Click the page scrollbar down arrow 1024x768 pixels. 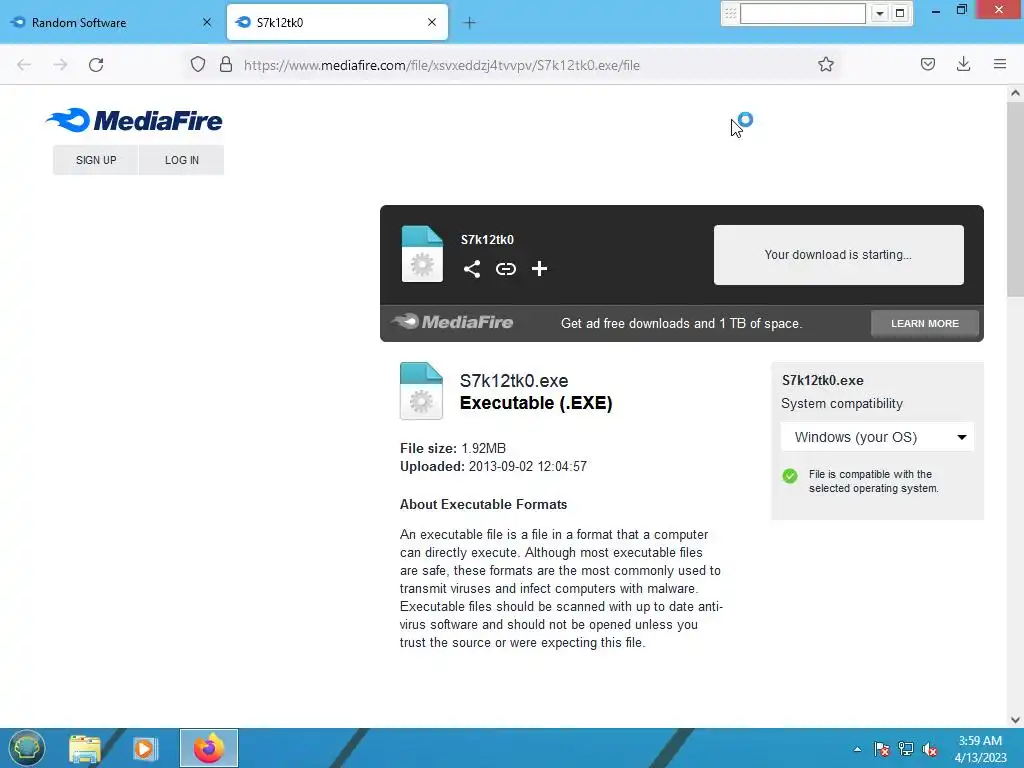click(x=1016, y=720)
